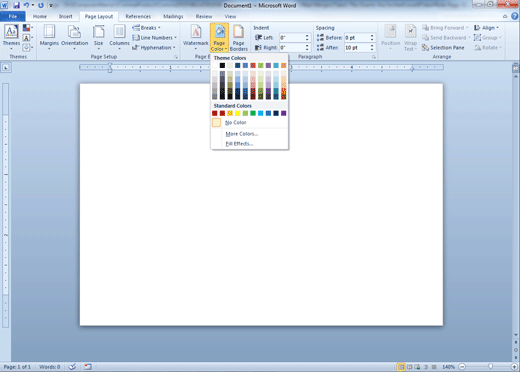This screenshot has height=372, width=520.
Task: Open the Theme Fonts button
Action: pos(27,38)
